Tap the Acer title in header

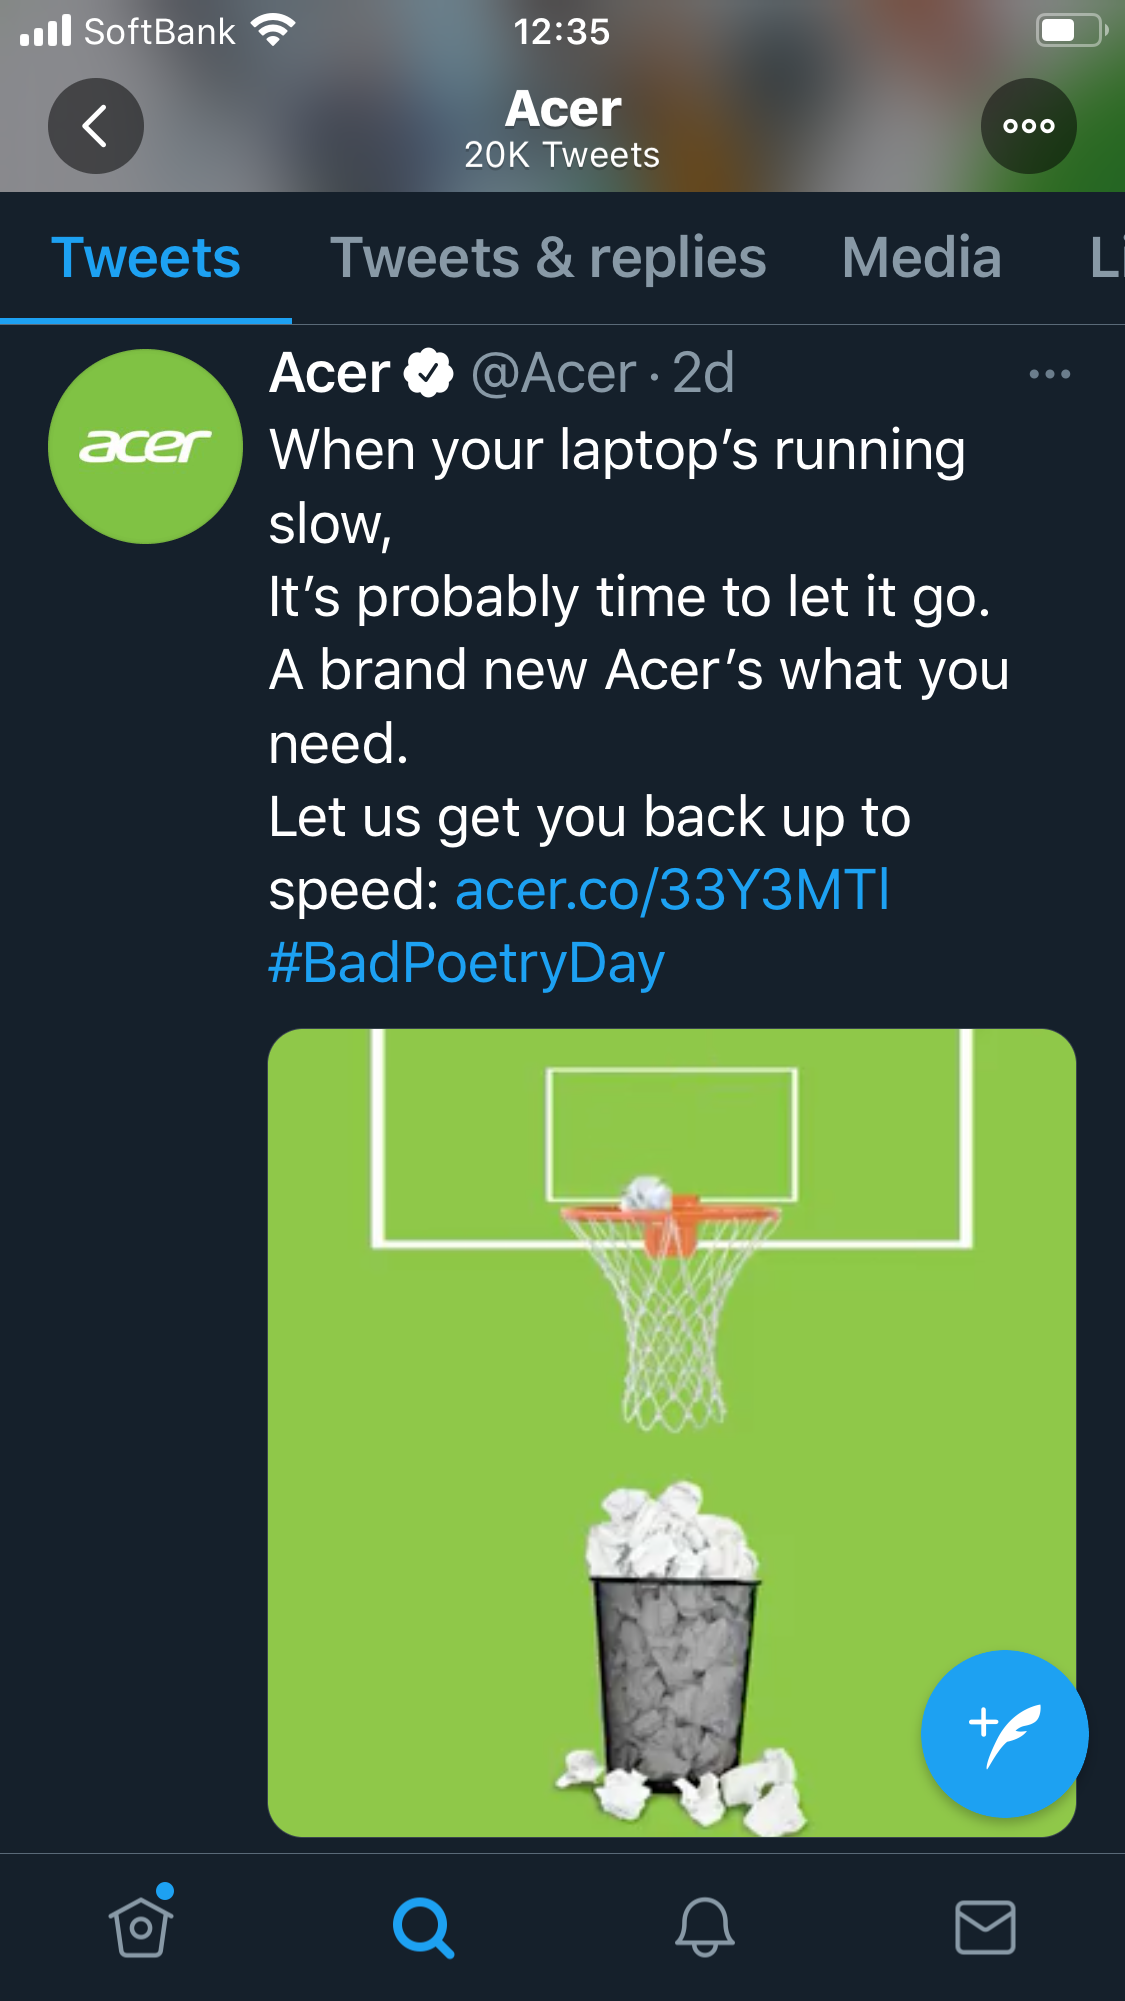point(563,109)
